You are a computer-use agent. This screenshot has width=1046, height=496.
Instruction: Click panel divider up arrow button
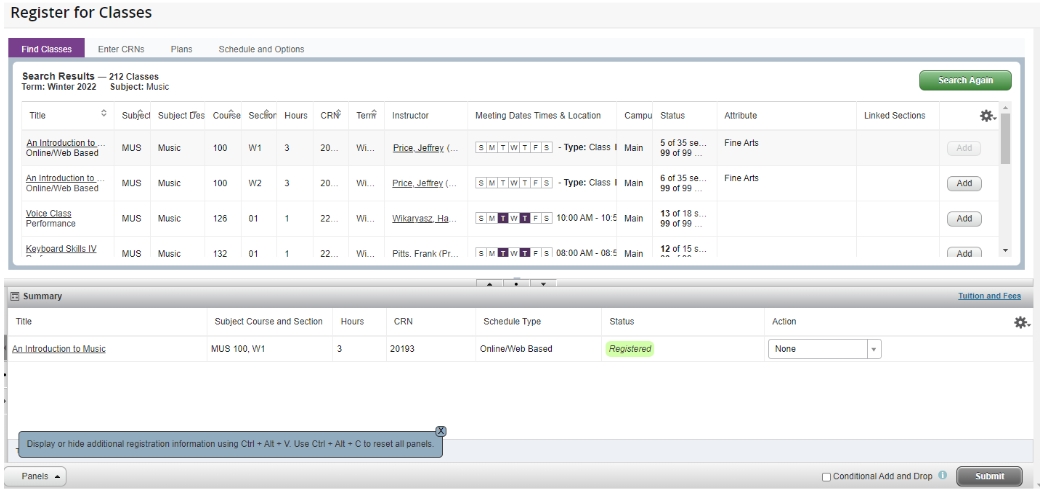coord(490,283)
